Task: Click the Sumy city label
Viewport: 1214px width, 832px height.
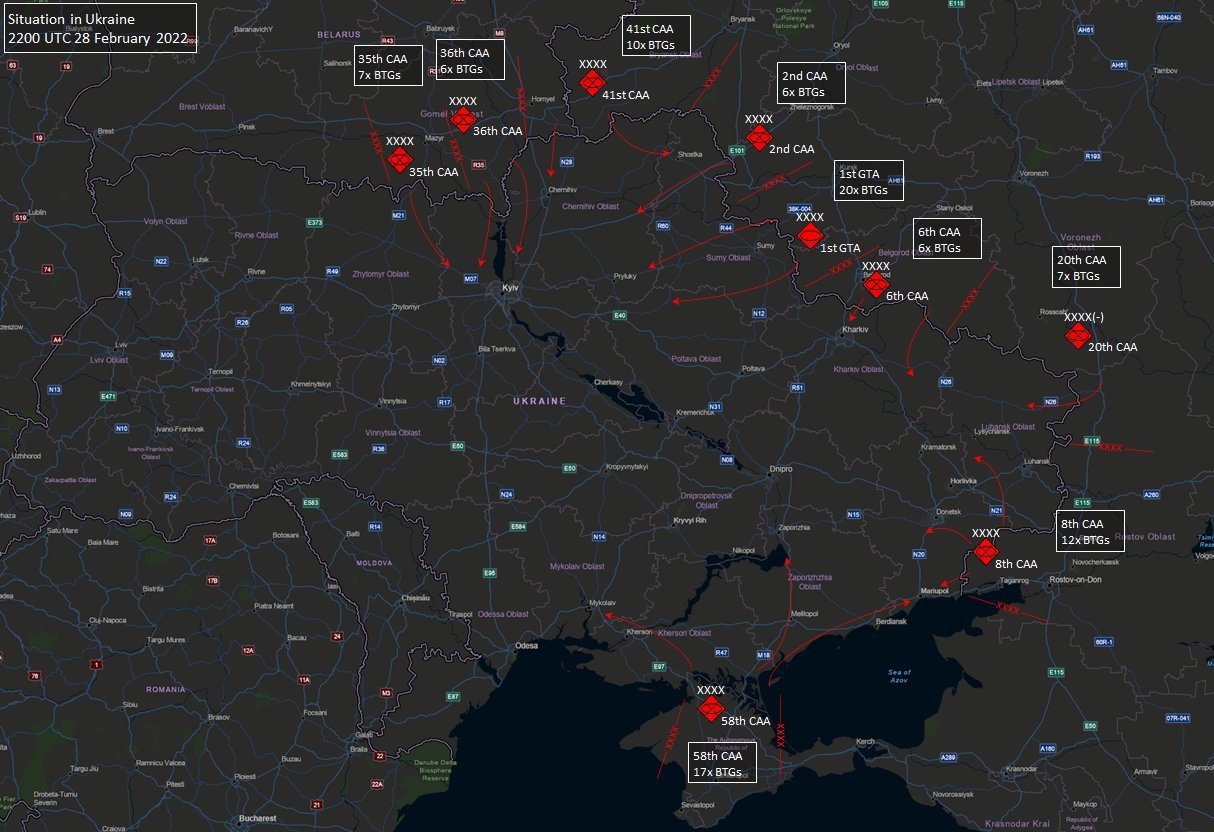Action: coord(767,245)
